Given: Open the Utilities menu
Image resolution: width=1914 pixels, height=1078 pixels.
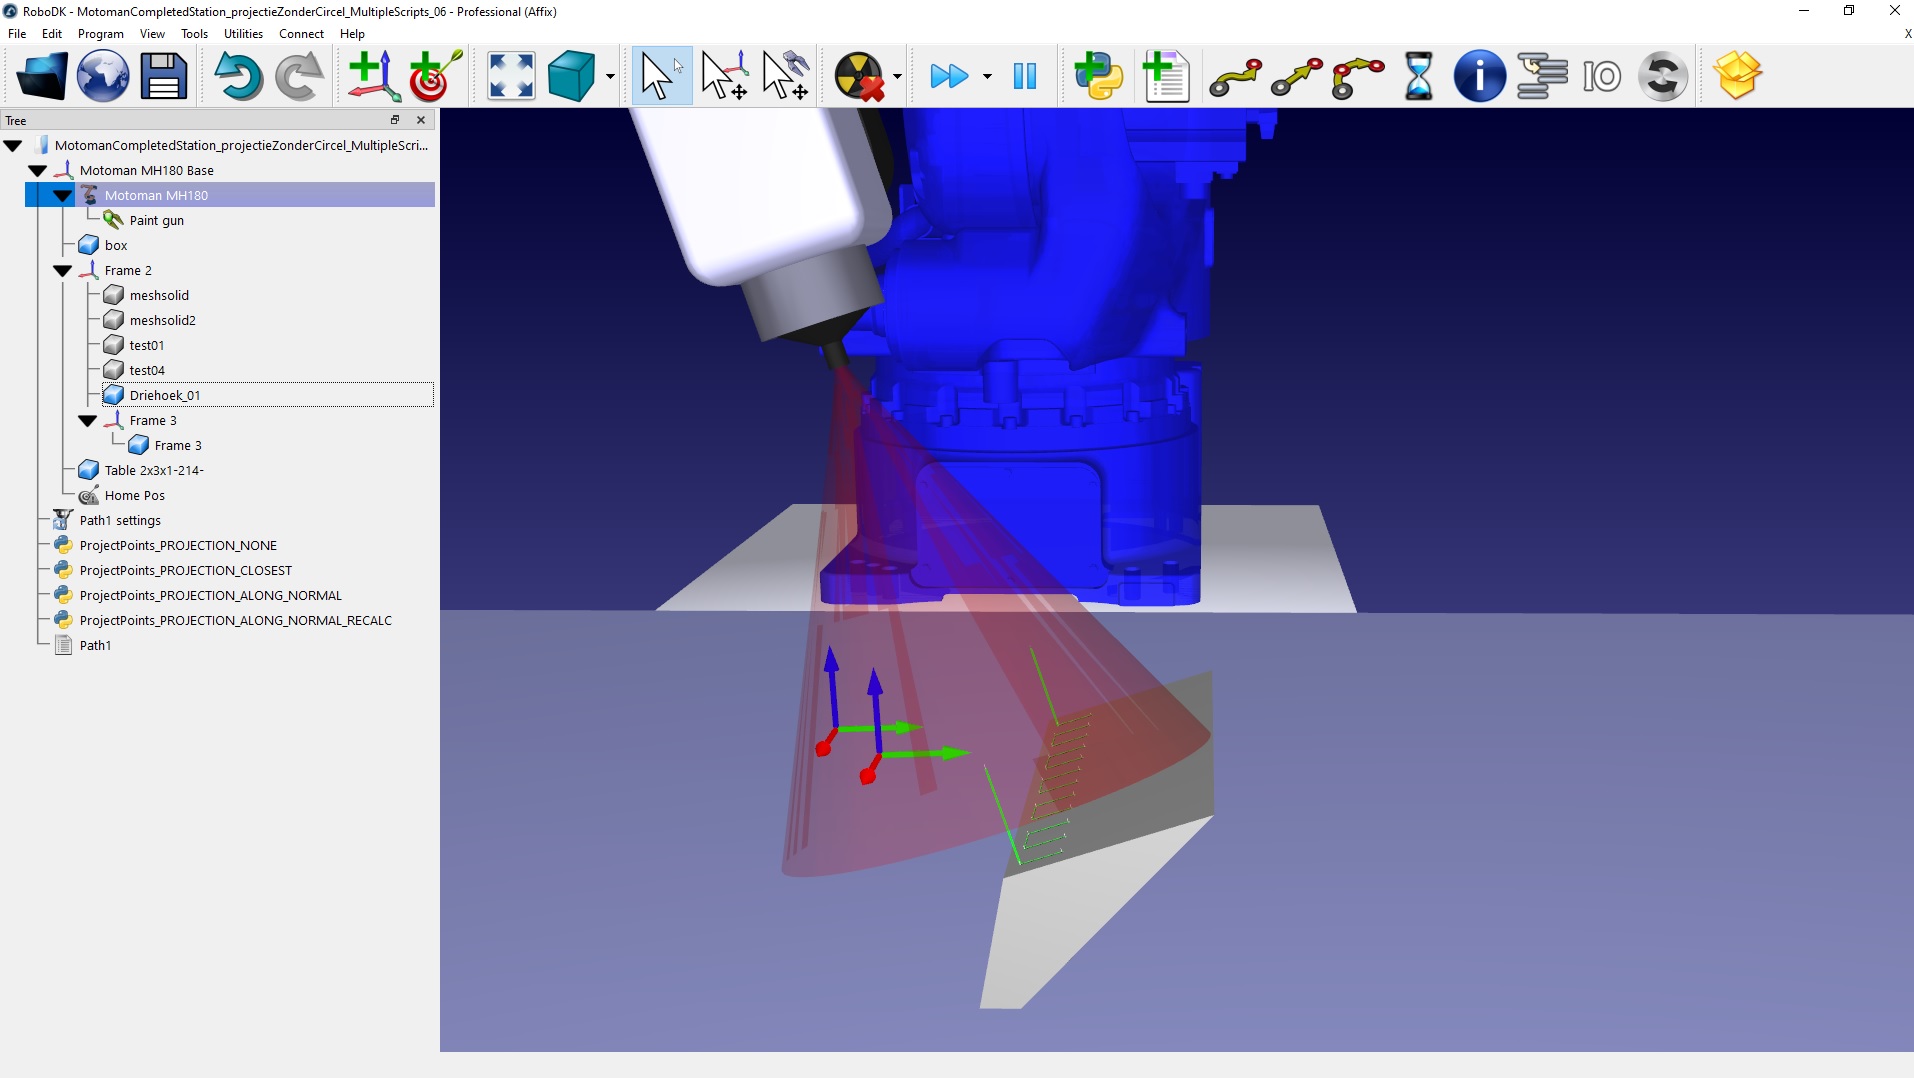Looking at the screenshot, I should (x=243, y=34).
